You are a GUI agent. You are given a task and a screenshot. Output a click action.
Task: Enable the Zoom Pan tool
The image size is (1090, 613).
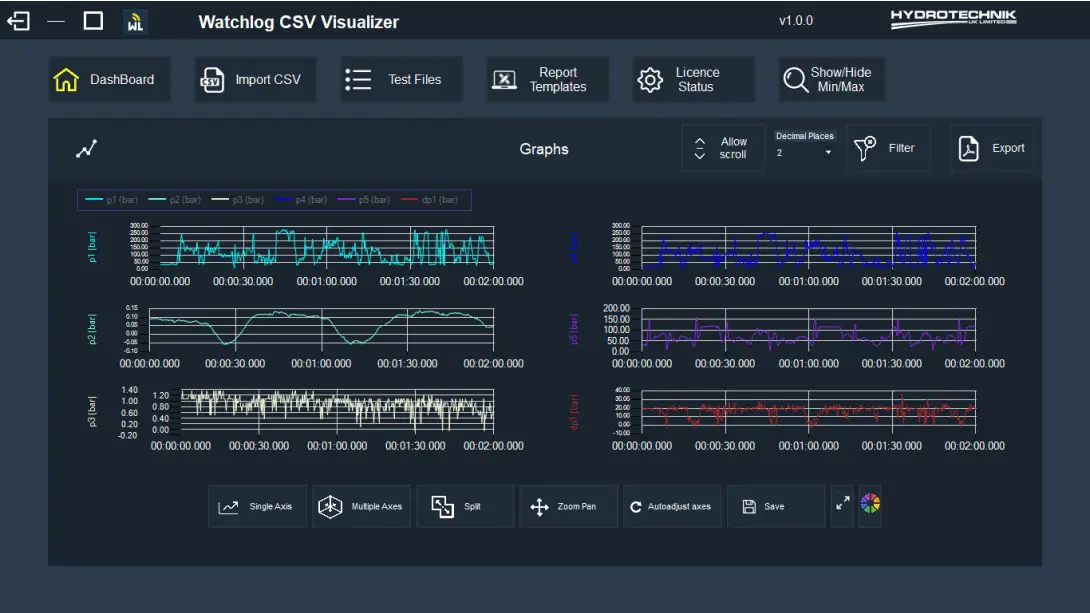tap(568, 506)
